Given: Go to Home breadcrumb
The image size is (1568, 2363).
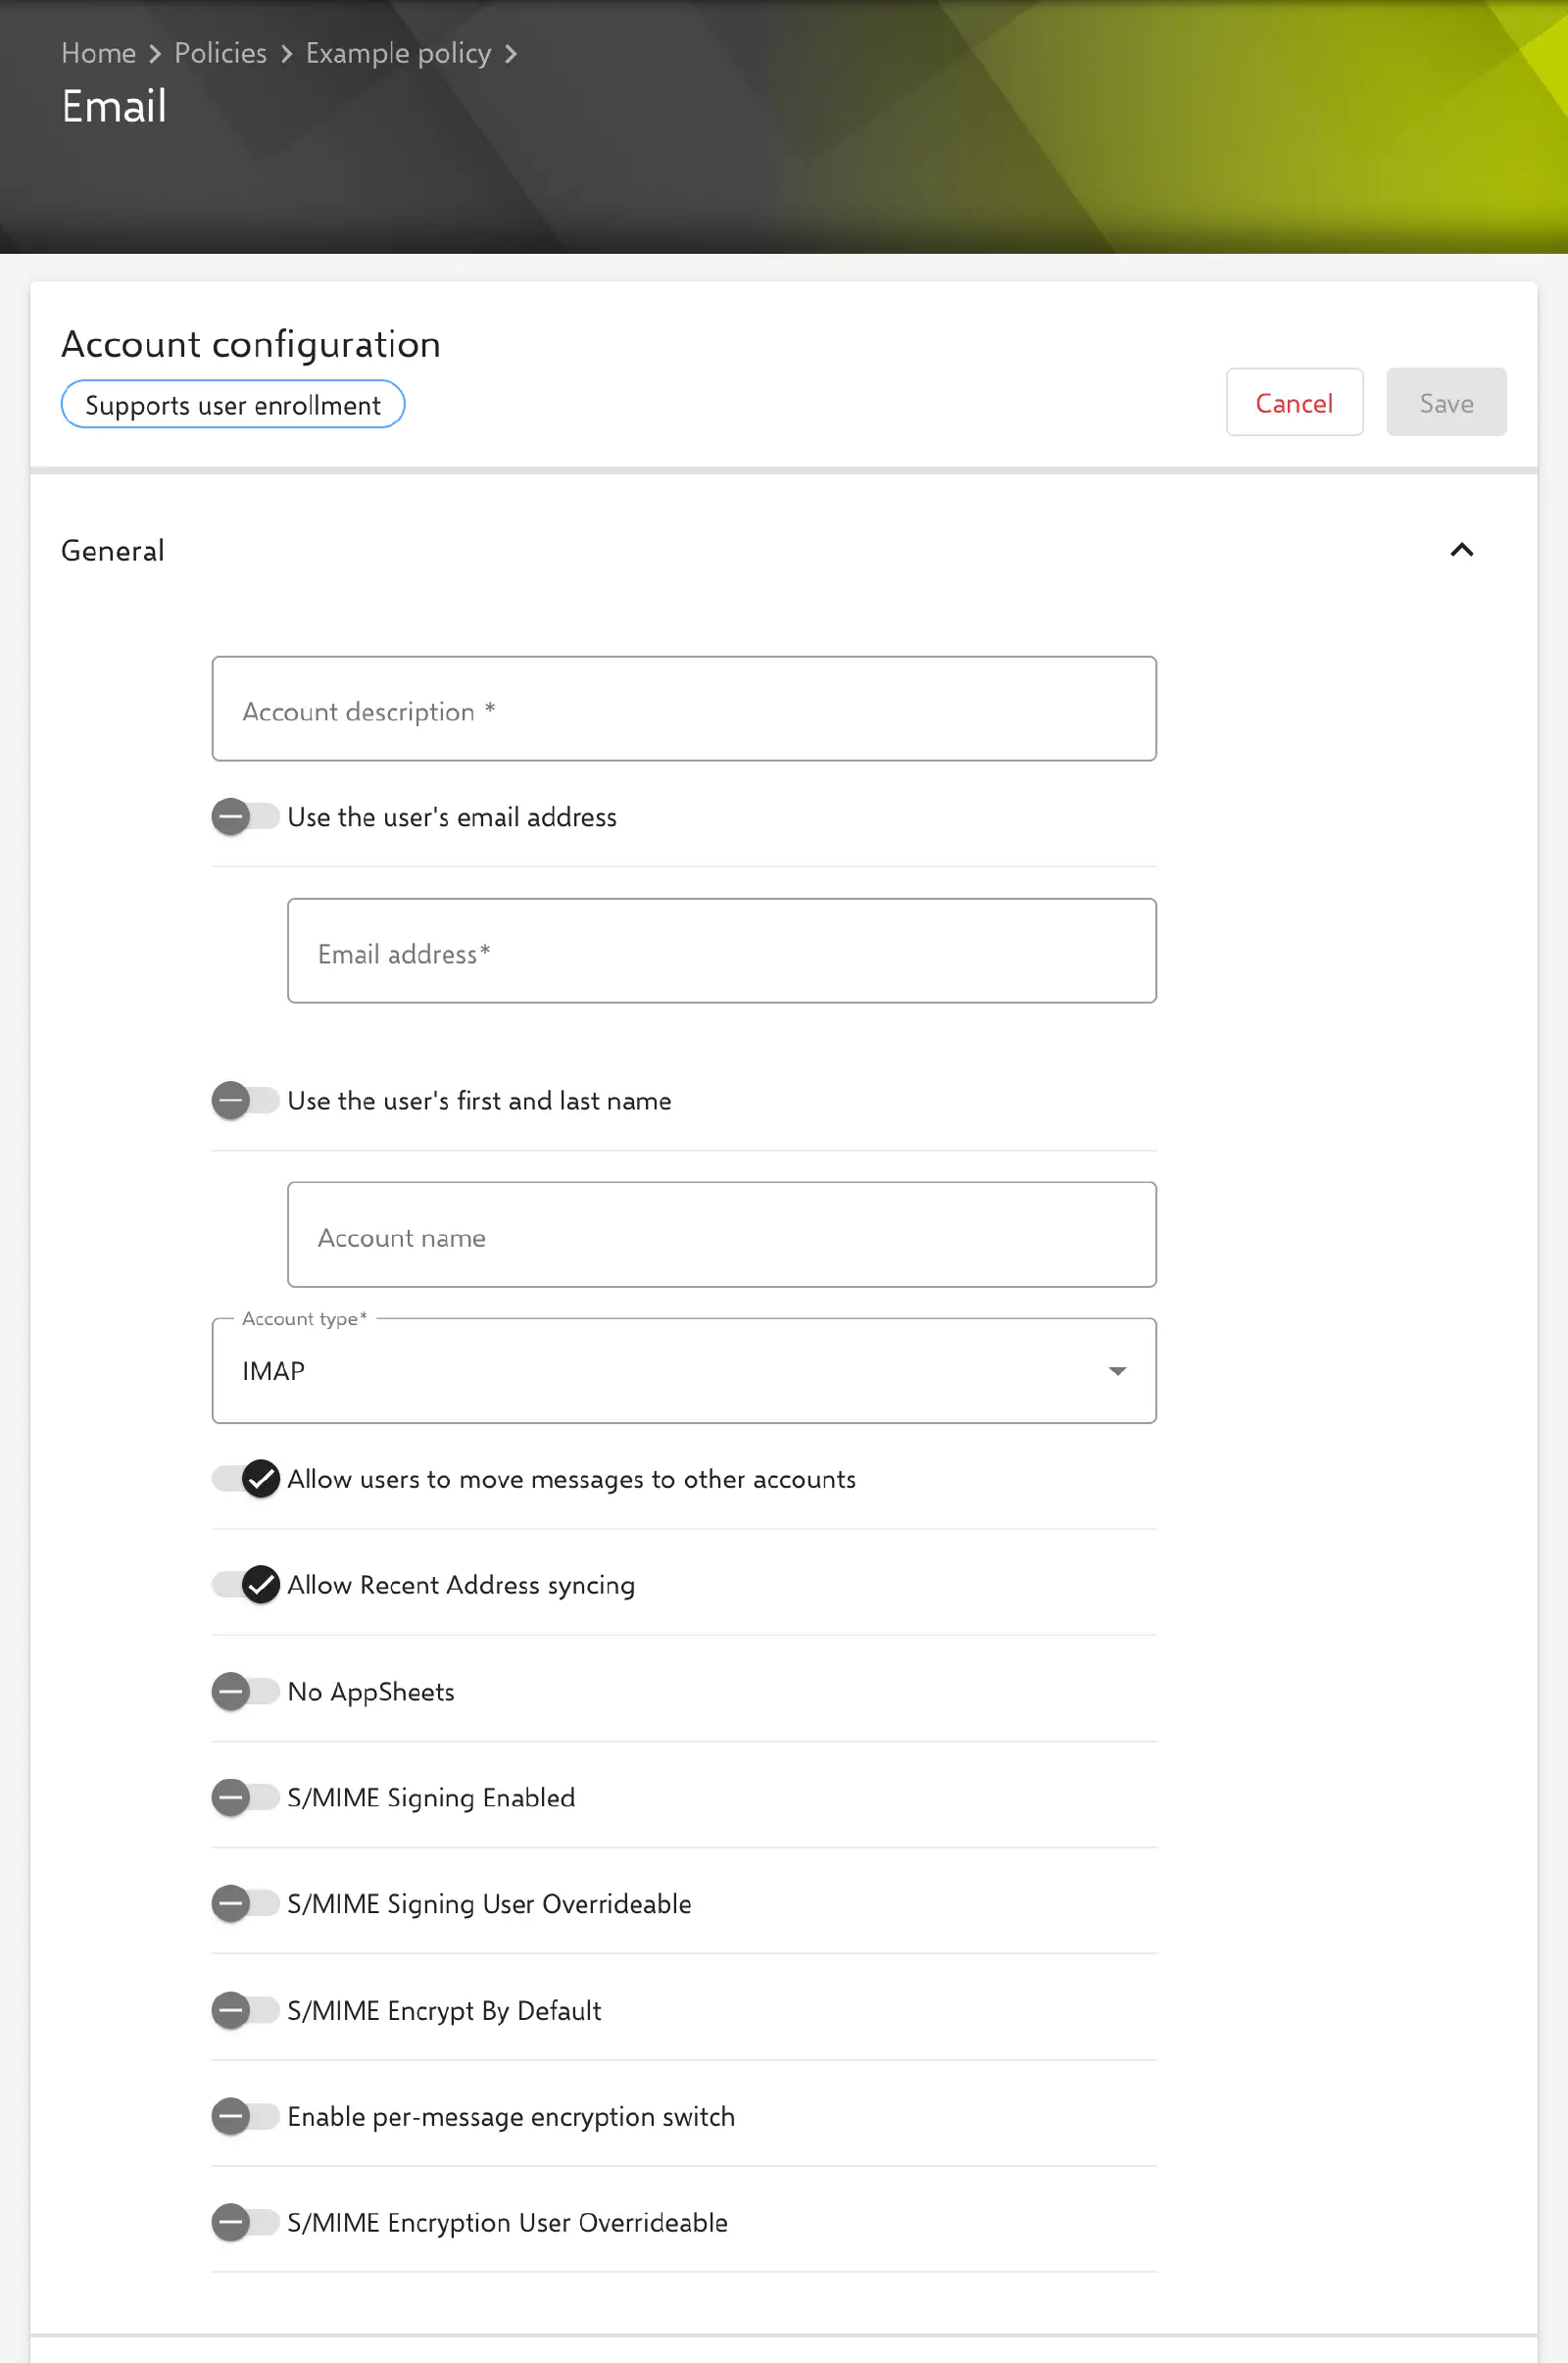Looking at the screenshot, I should 98,53.
